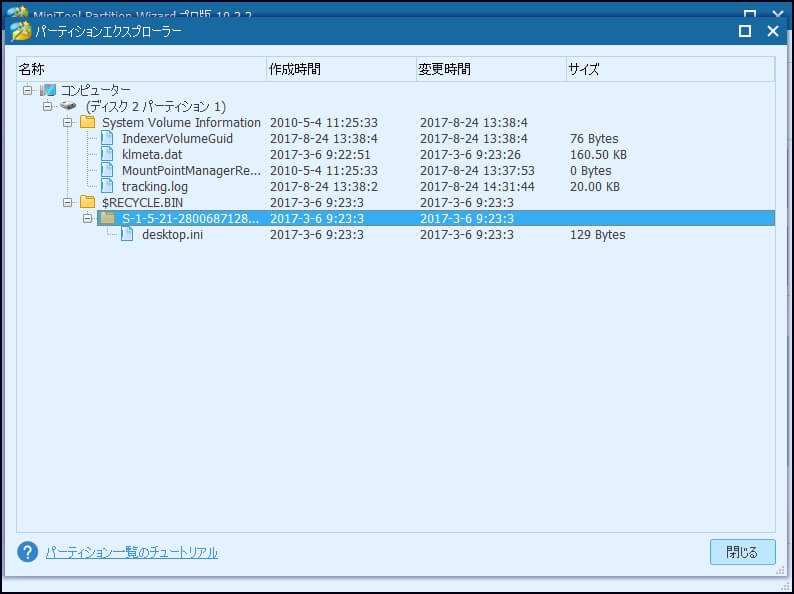The width and height of the screenshot is (794, 594).
Task: Click creation time 2017-8-24 13:38:2
Action: point(324,186)
